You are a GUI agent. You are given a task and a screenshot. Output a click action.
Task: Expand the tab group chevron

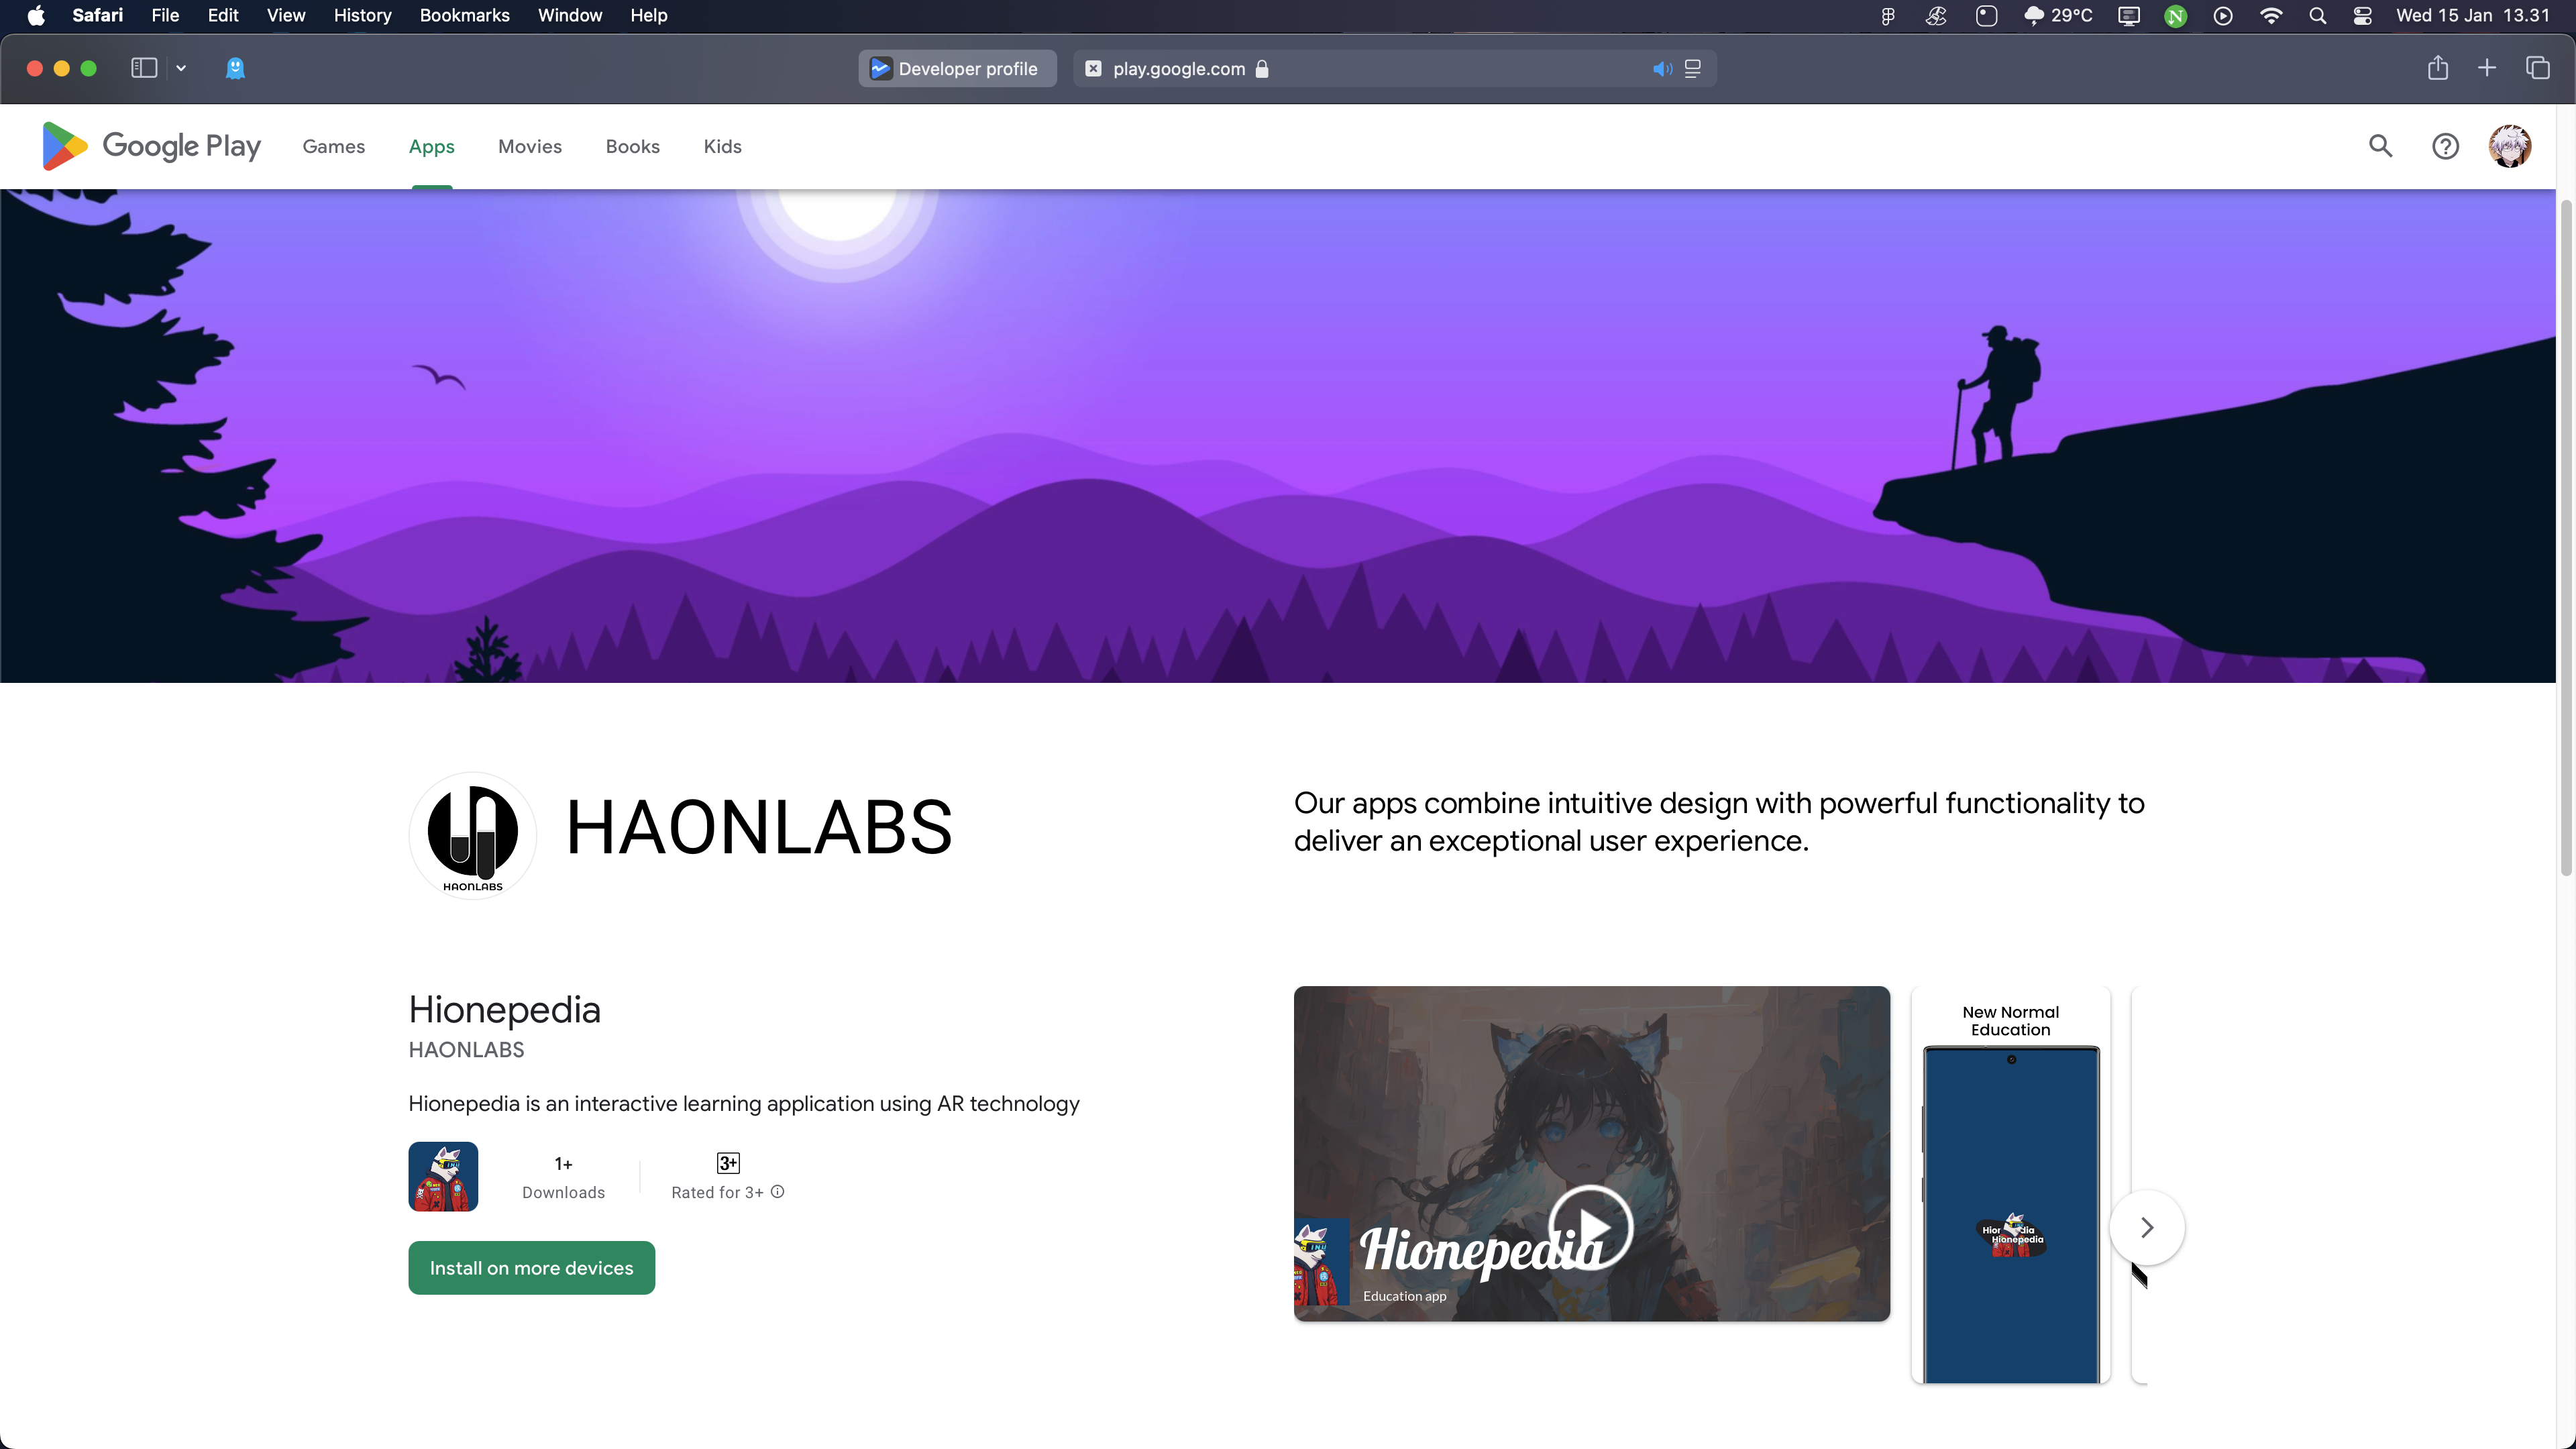[x=181, y=68]
